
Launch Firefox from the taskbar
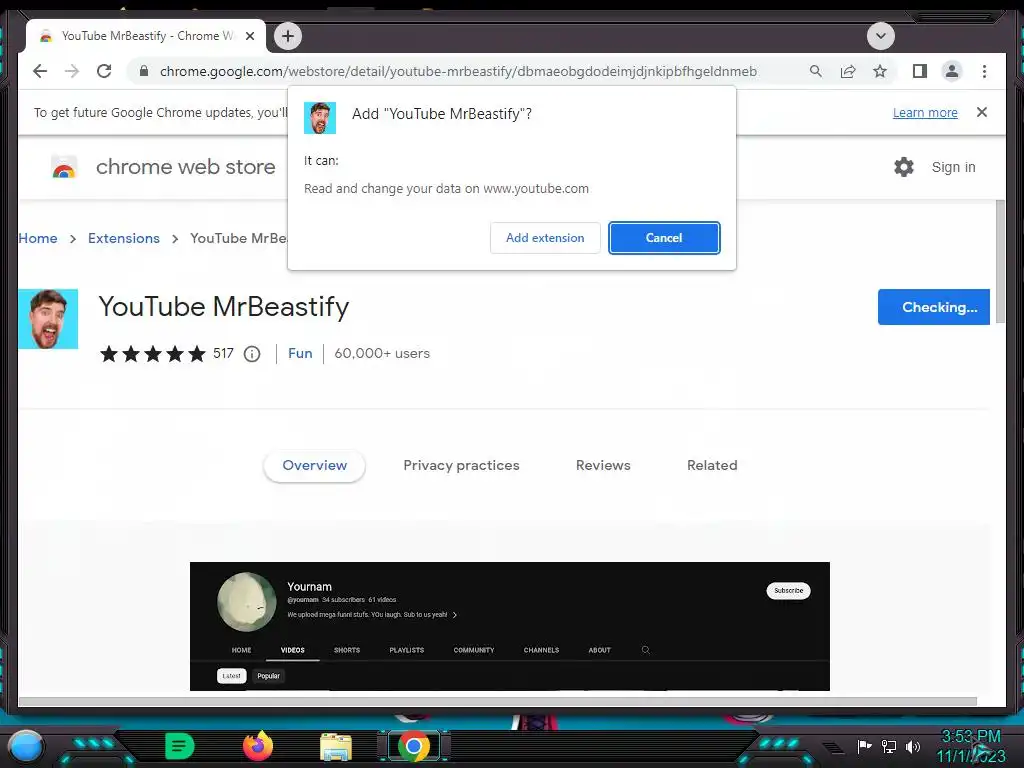click(x=258, y=746)
